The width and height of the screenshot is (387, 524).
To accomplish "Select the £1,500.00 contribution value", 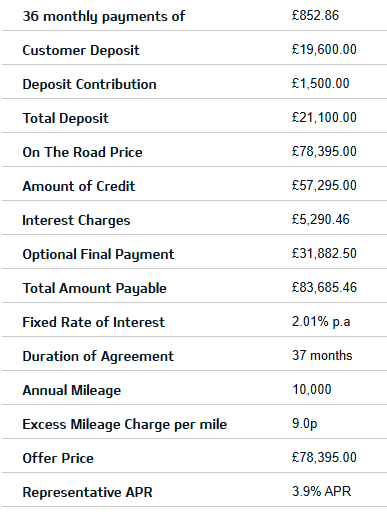I will [320, 83].
